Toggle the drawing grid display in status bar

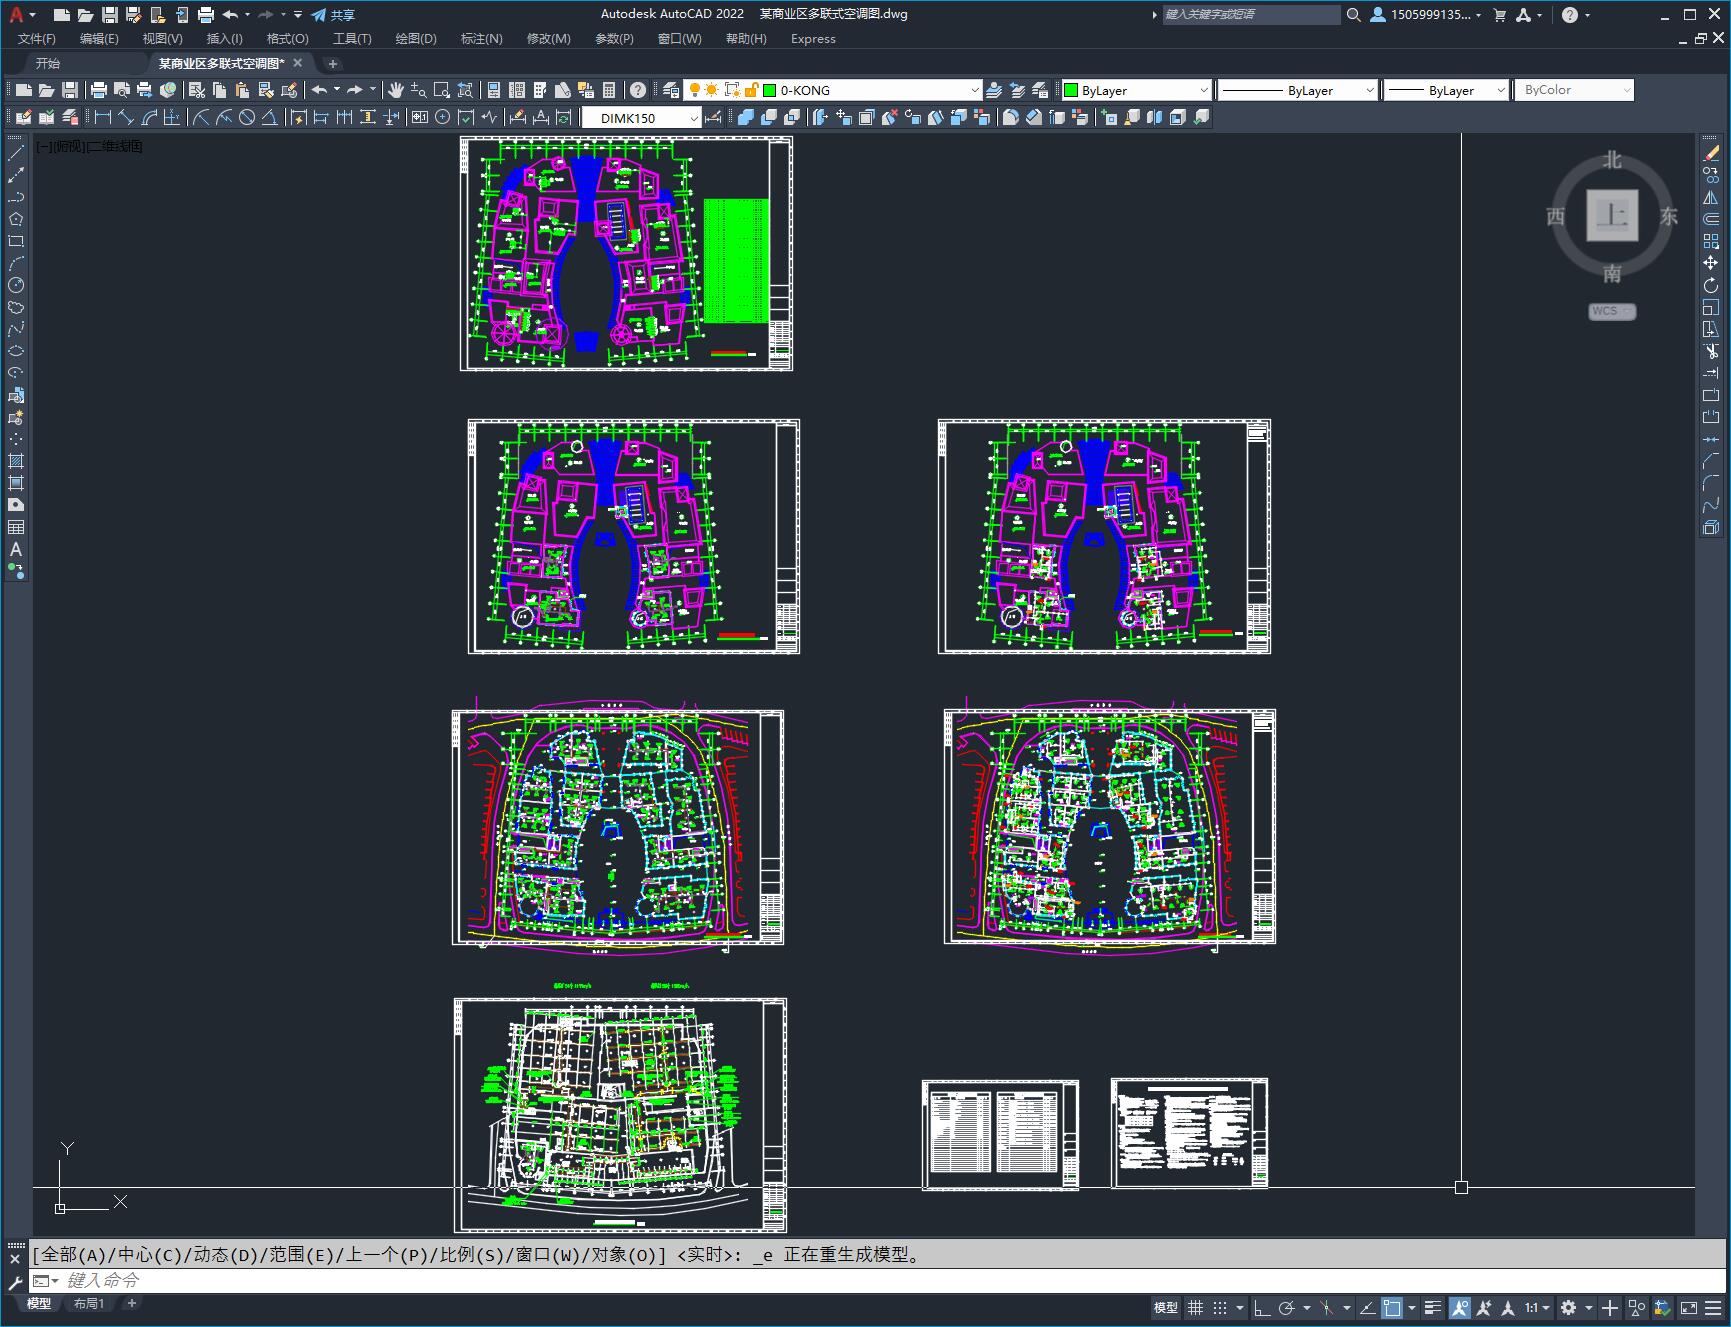pos(1195,1307)
